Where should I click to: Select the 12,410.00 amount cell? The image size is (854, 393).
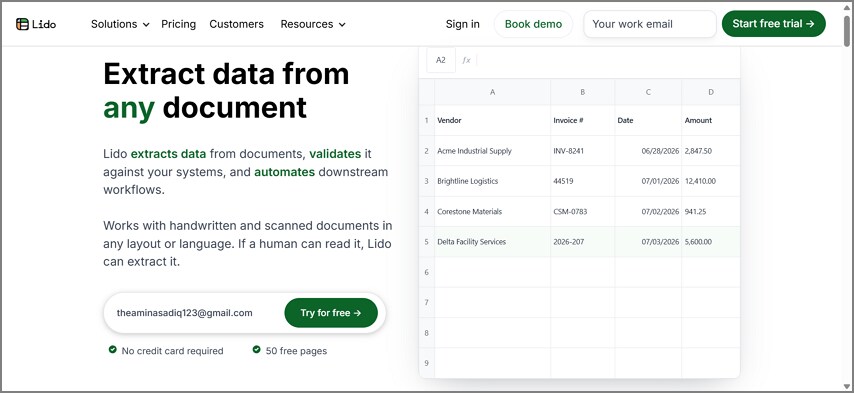click(x=711, y=181)
